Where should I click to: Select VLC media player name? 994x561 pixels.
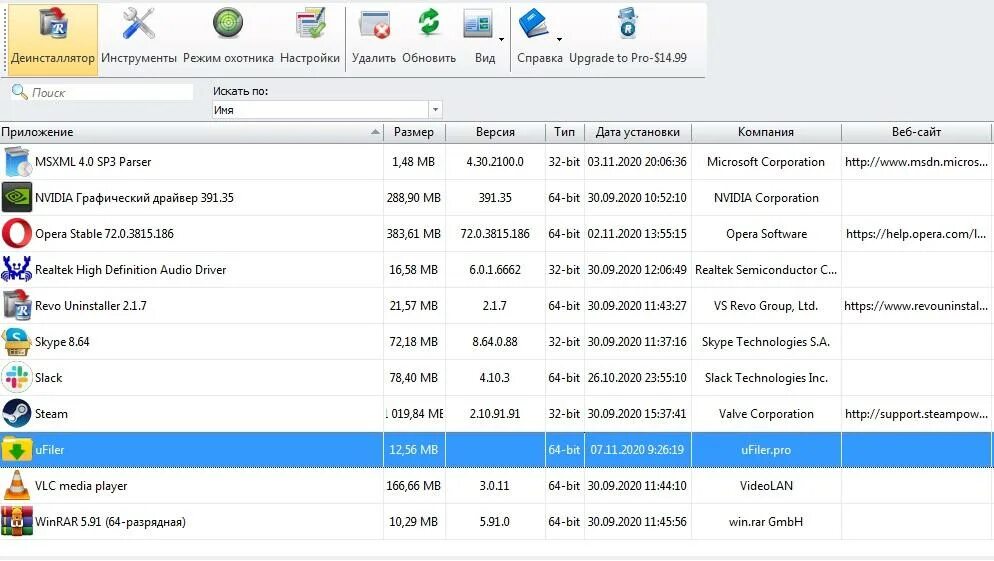pos(81,486)
